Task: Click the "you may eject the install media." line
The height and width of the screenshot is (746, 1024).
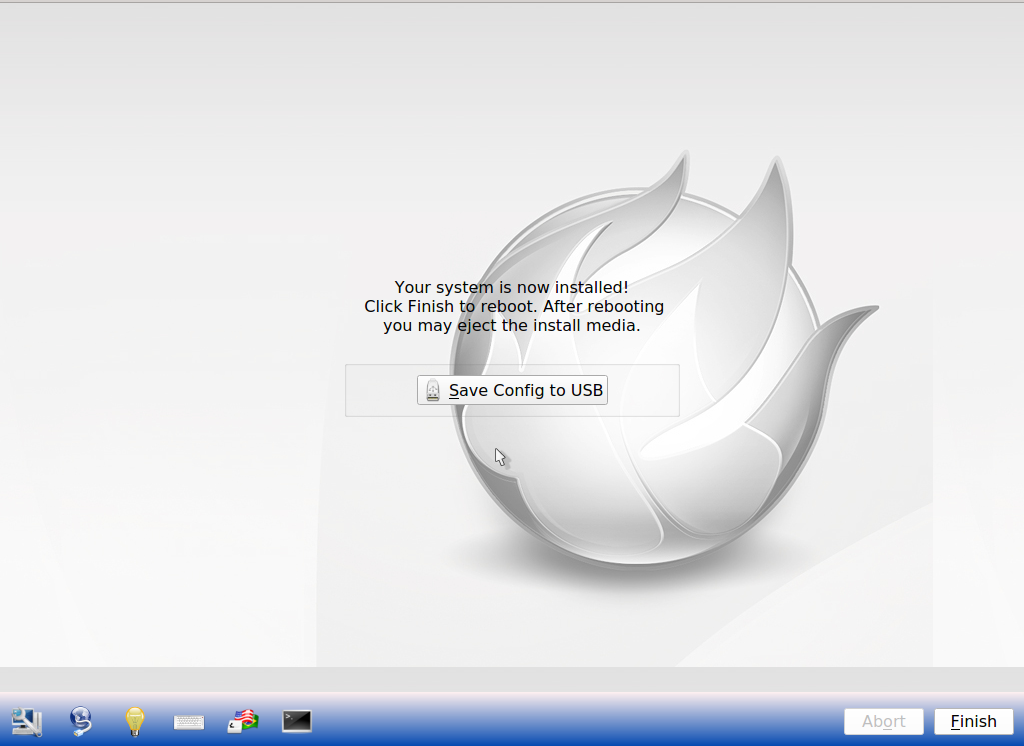Action: pos(512,325)
